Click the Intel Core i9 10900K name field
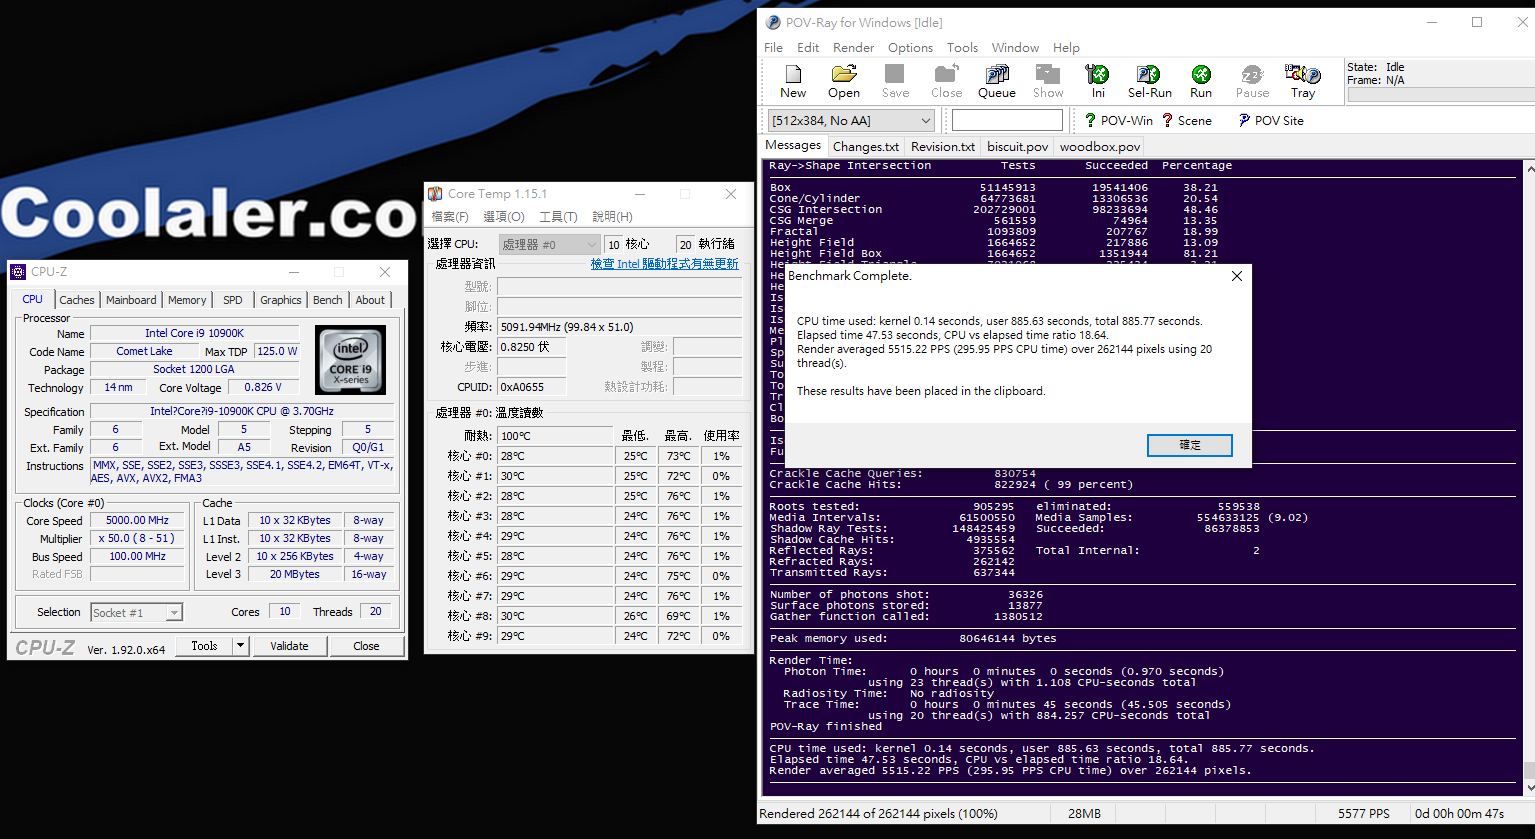Screen dimensions: 1535x839 194,333
